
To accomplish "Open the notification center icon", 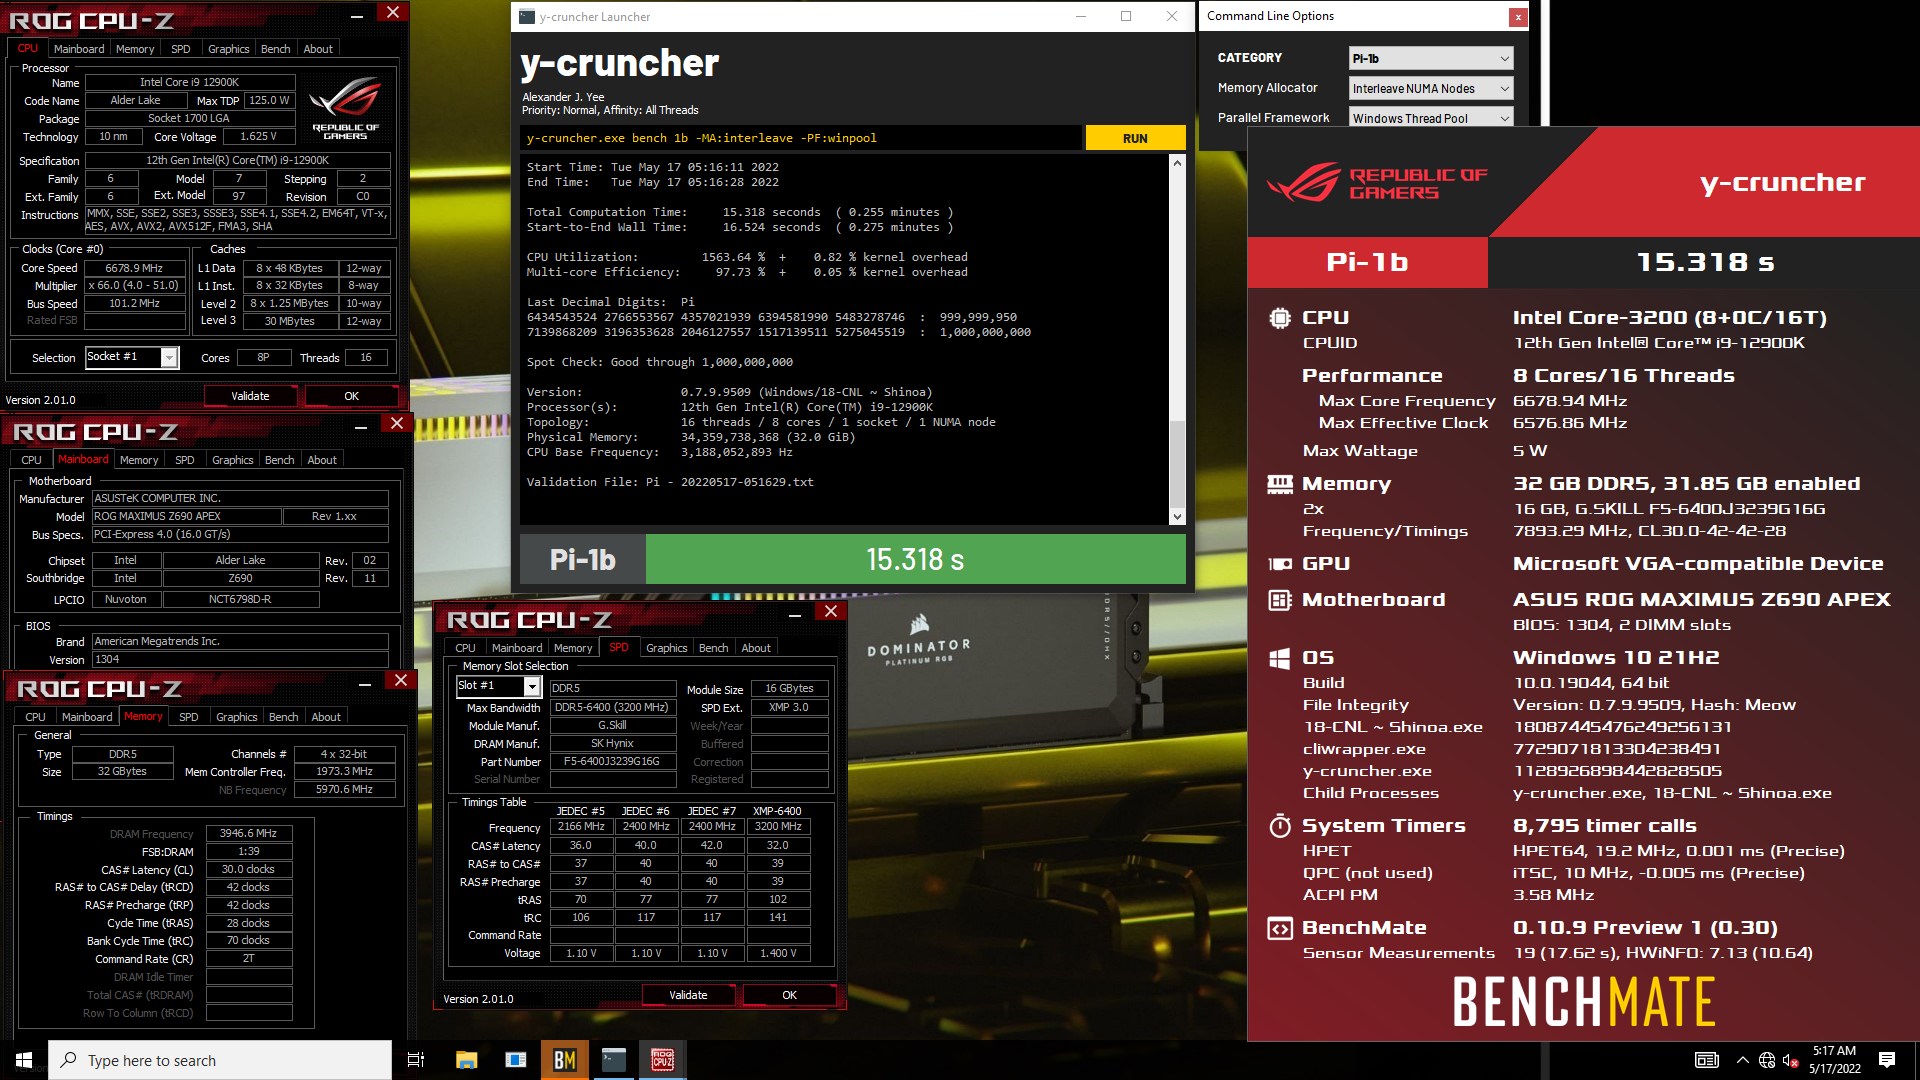I will 1887,1060.
